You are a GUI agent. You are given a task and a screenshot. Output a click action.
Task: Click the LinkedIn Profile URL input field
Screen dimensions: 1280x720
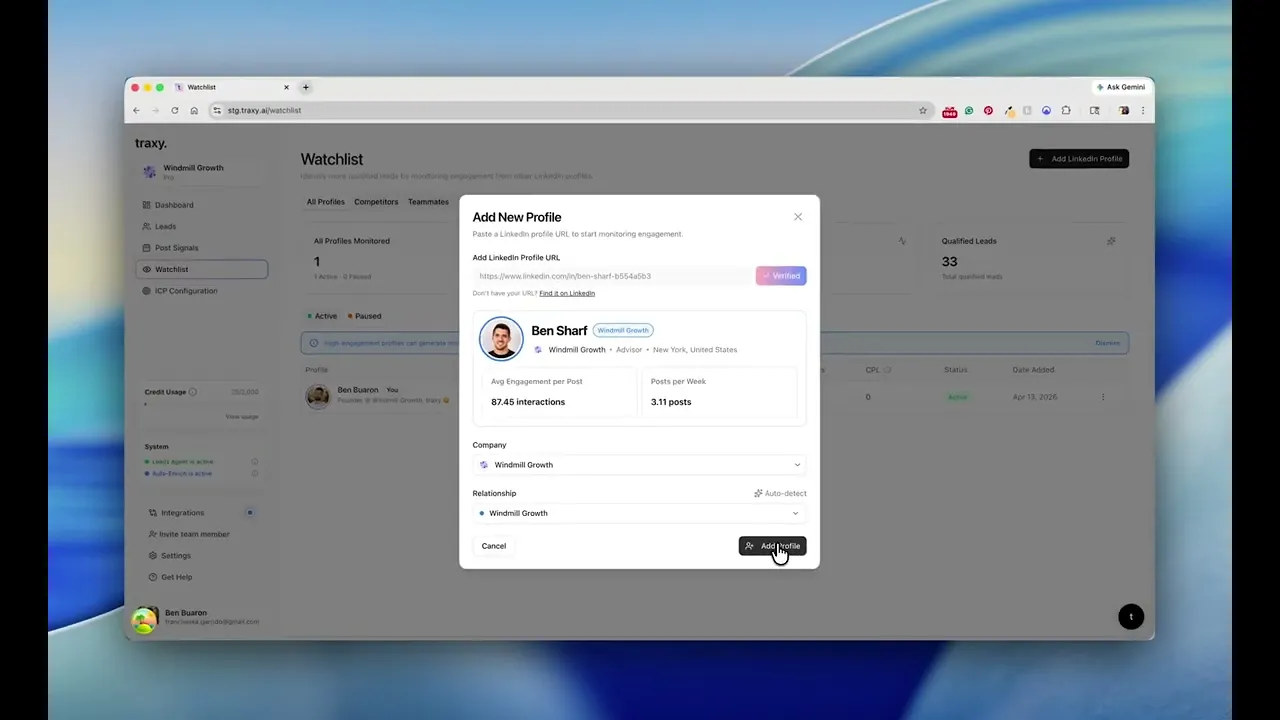point(612,276)
